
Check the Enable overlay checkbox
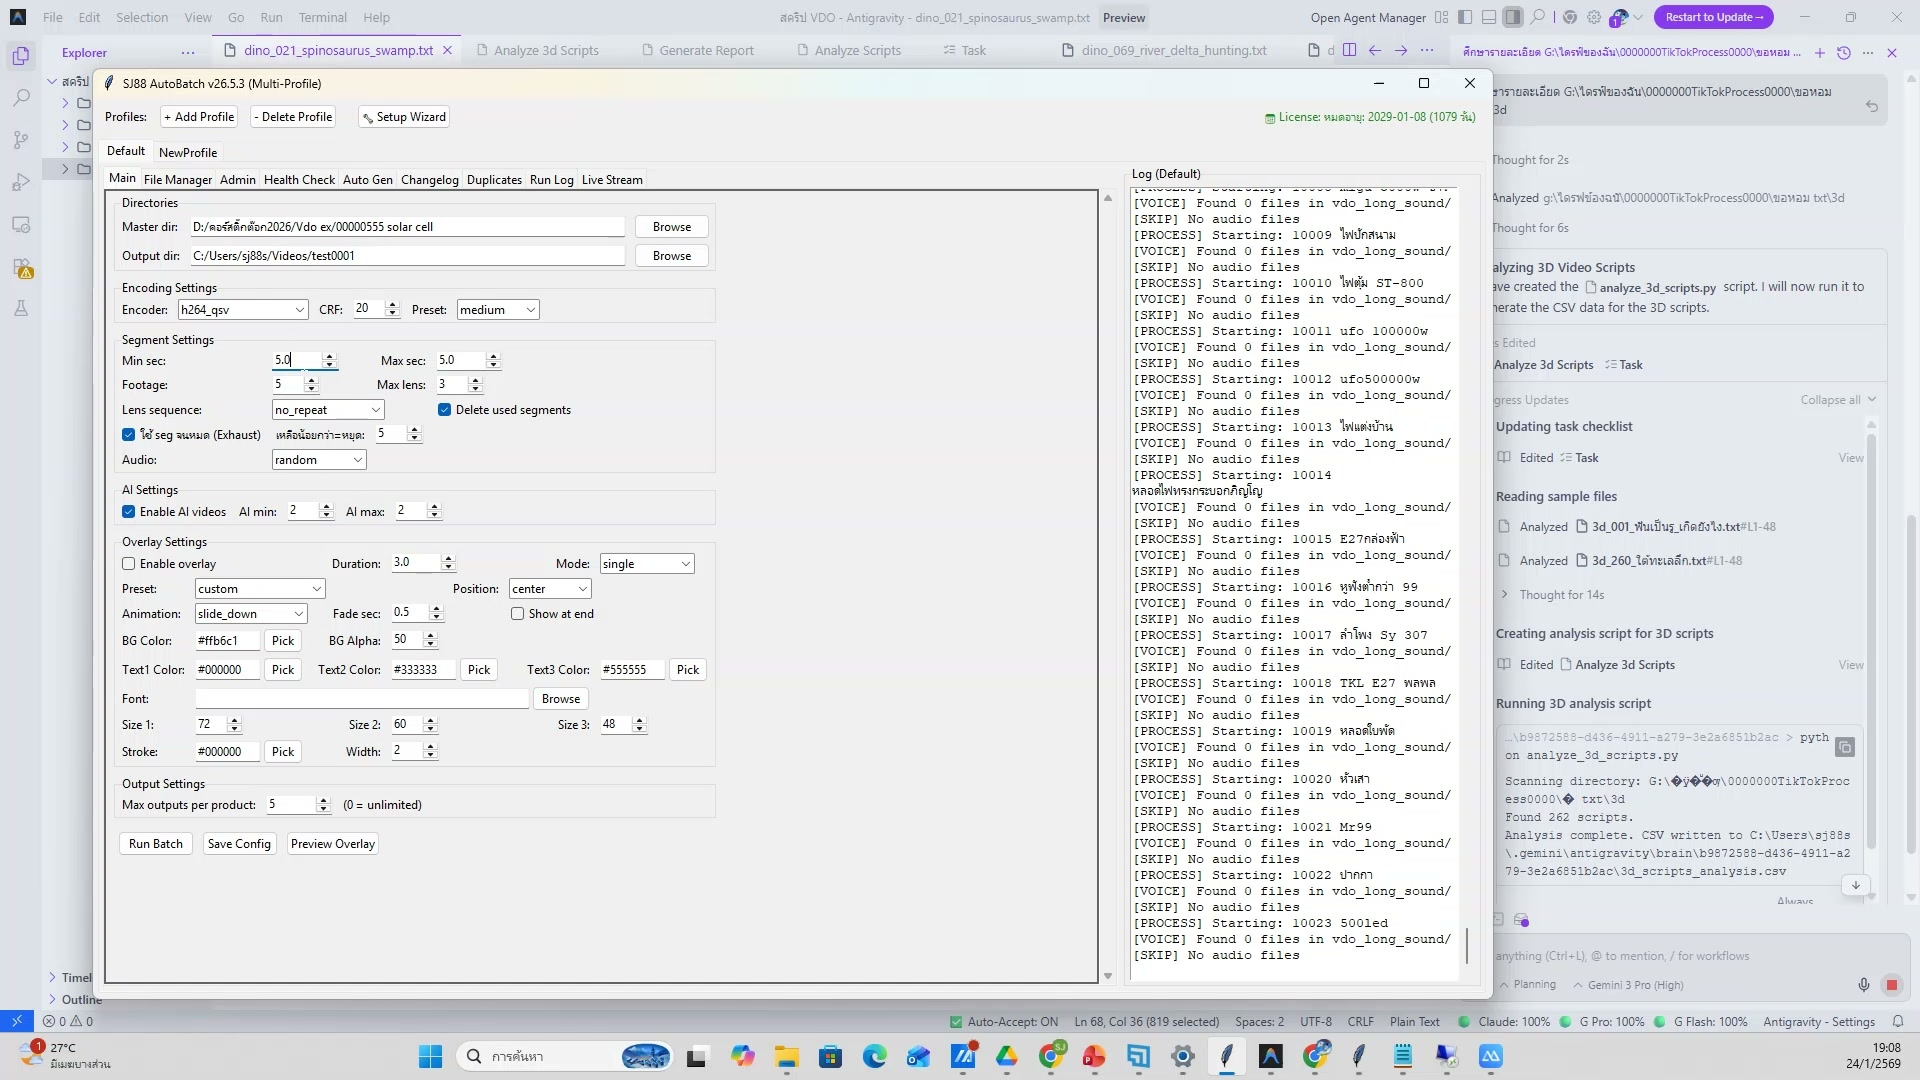click(x=129, y=564)
